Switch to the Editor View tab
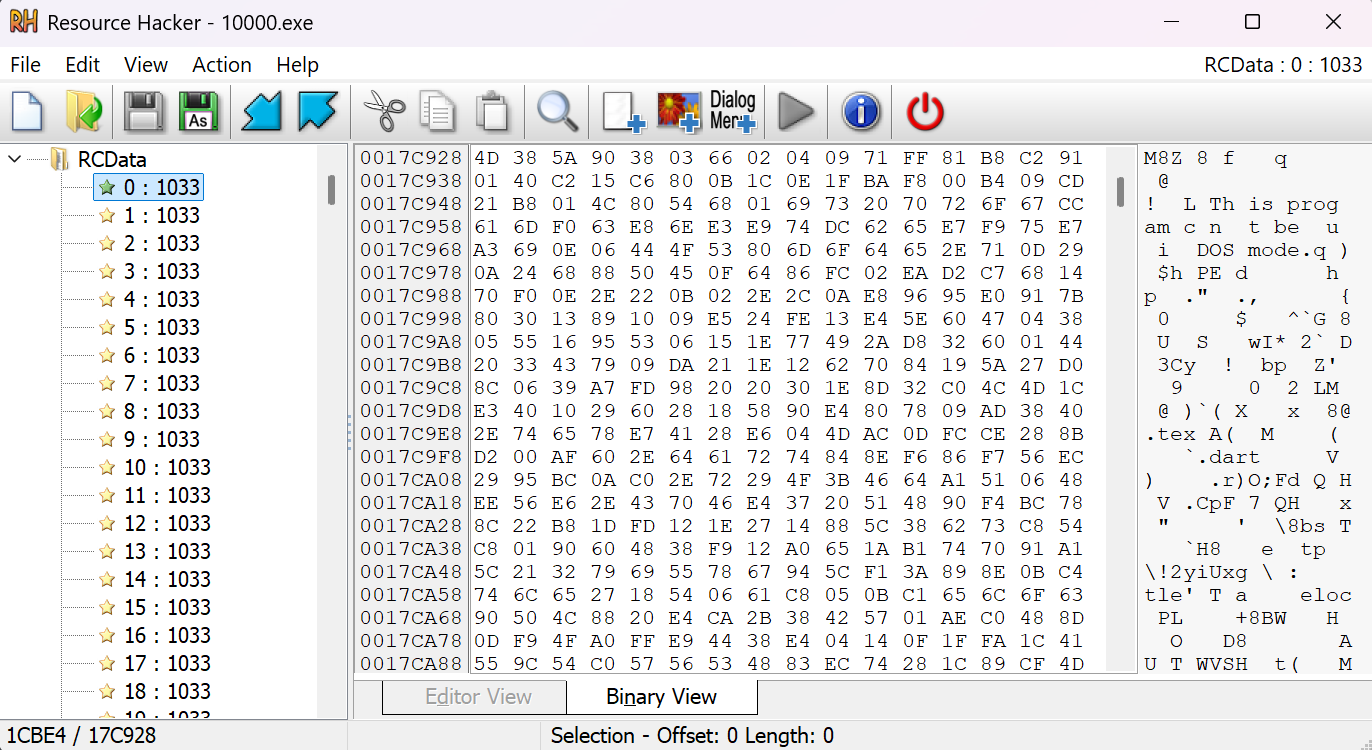The width and height of the screenshot is (1372, 750). (x=473, y=697)
